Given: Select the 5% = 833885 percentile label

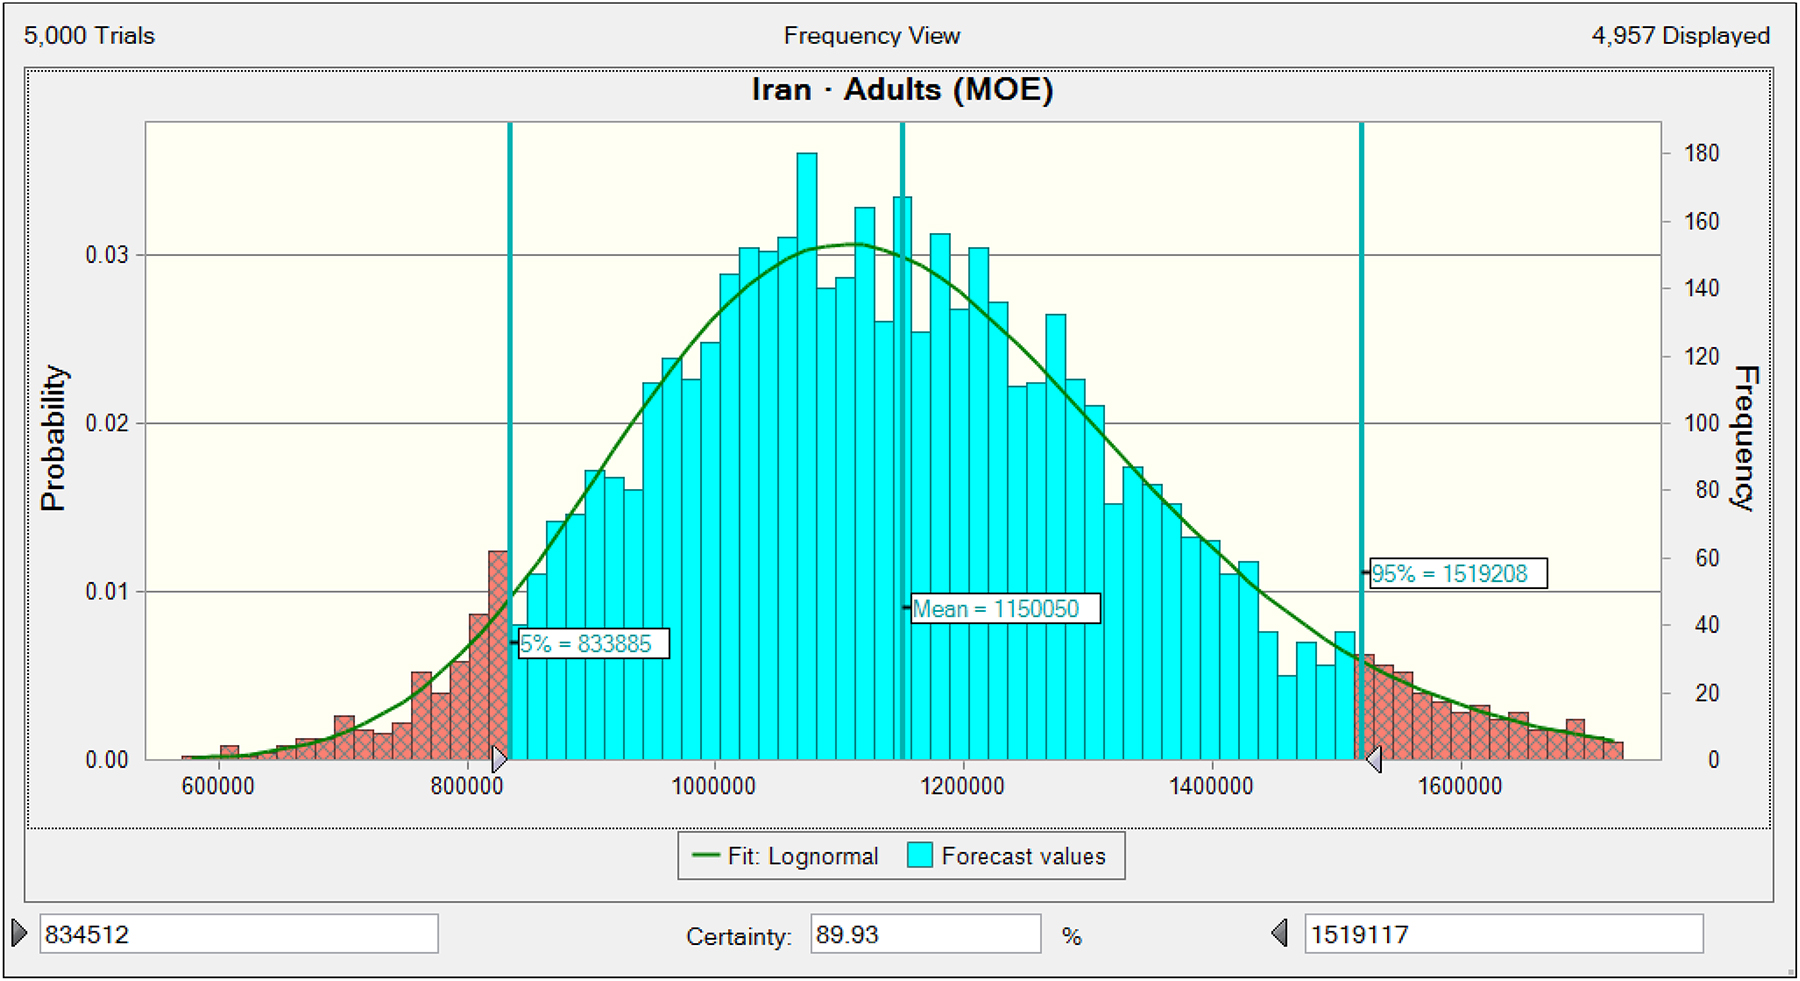Looking at the screenshot, I should click(x=593, y=643).
